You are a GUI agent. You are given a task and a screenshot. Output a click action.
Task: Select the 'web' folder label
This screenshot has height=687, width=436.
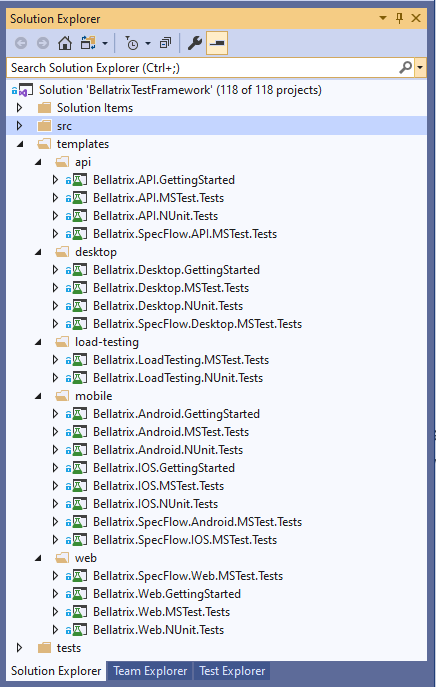(85, 558)
